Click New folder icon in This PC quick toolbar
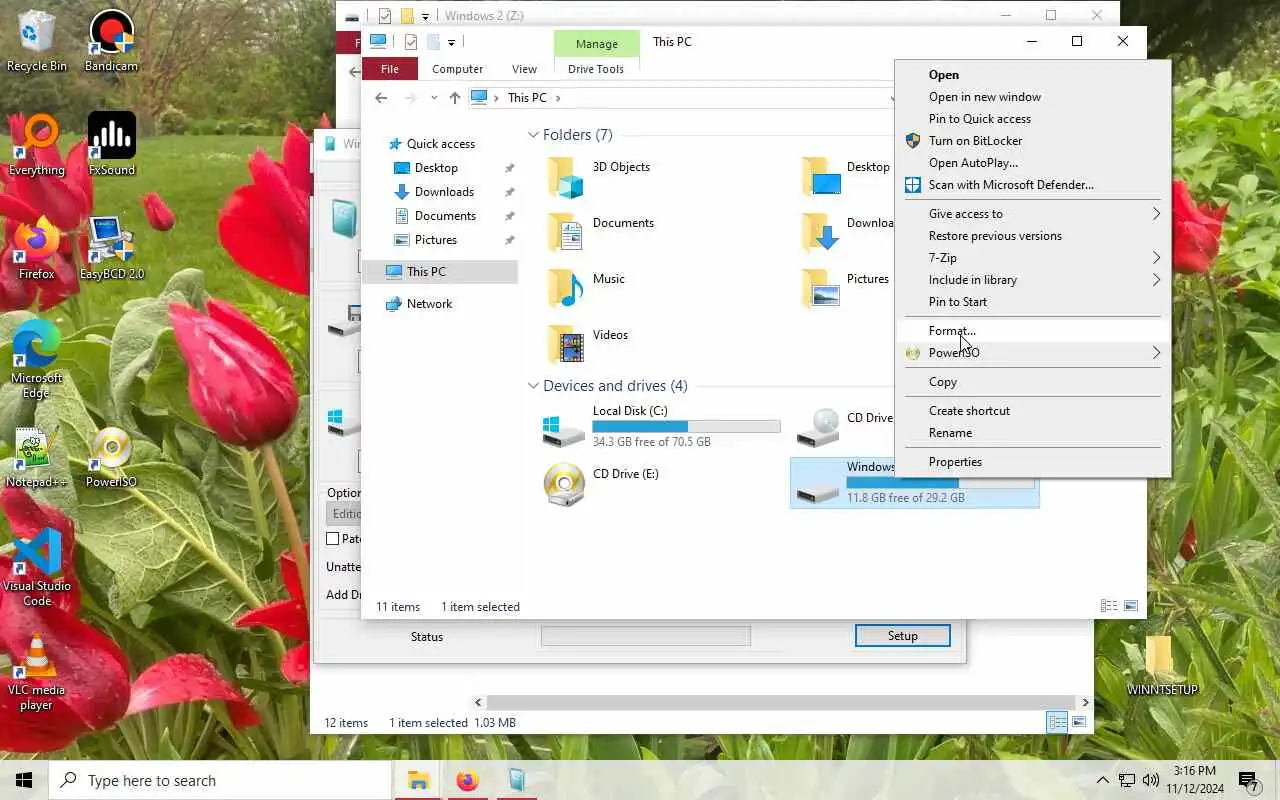1280x800 pixels. tap(433, 42)
